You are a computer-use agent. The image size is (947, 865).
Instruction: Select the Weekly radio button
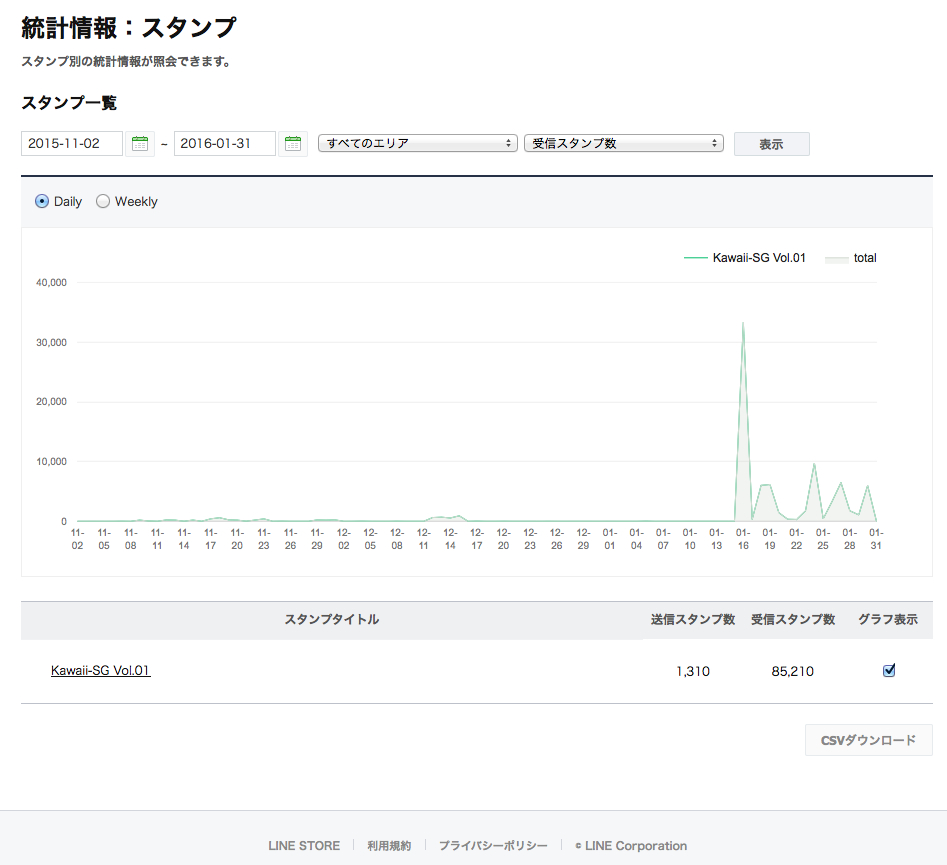(x=103, y=201)
